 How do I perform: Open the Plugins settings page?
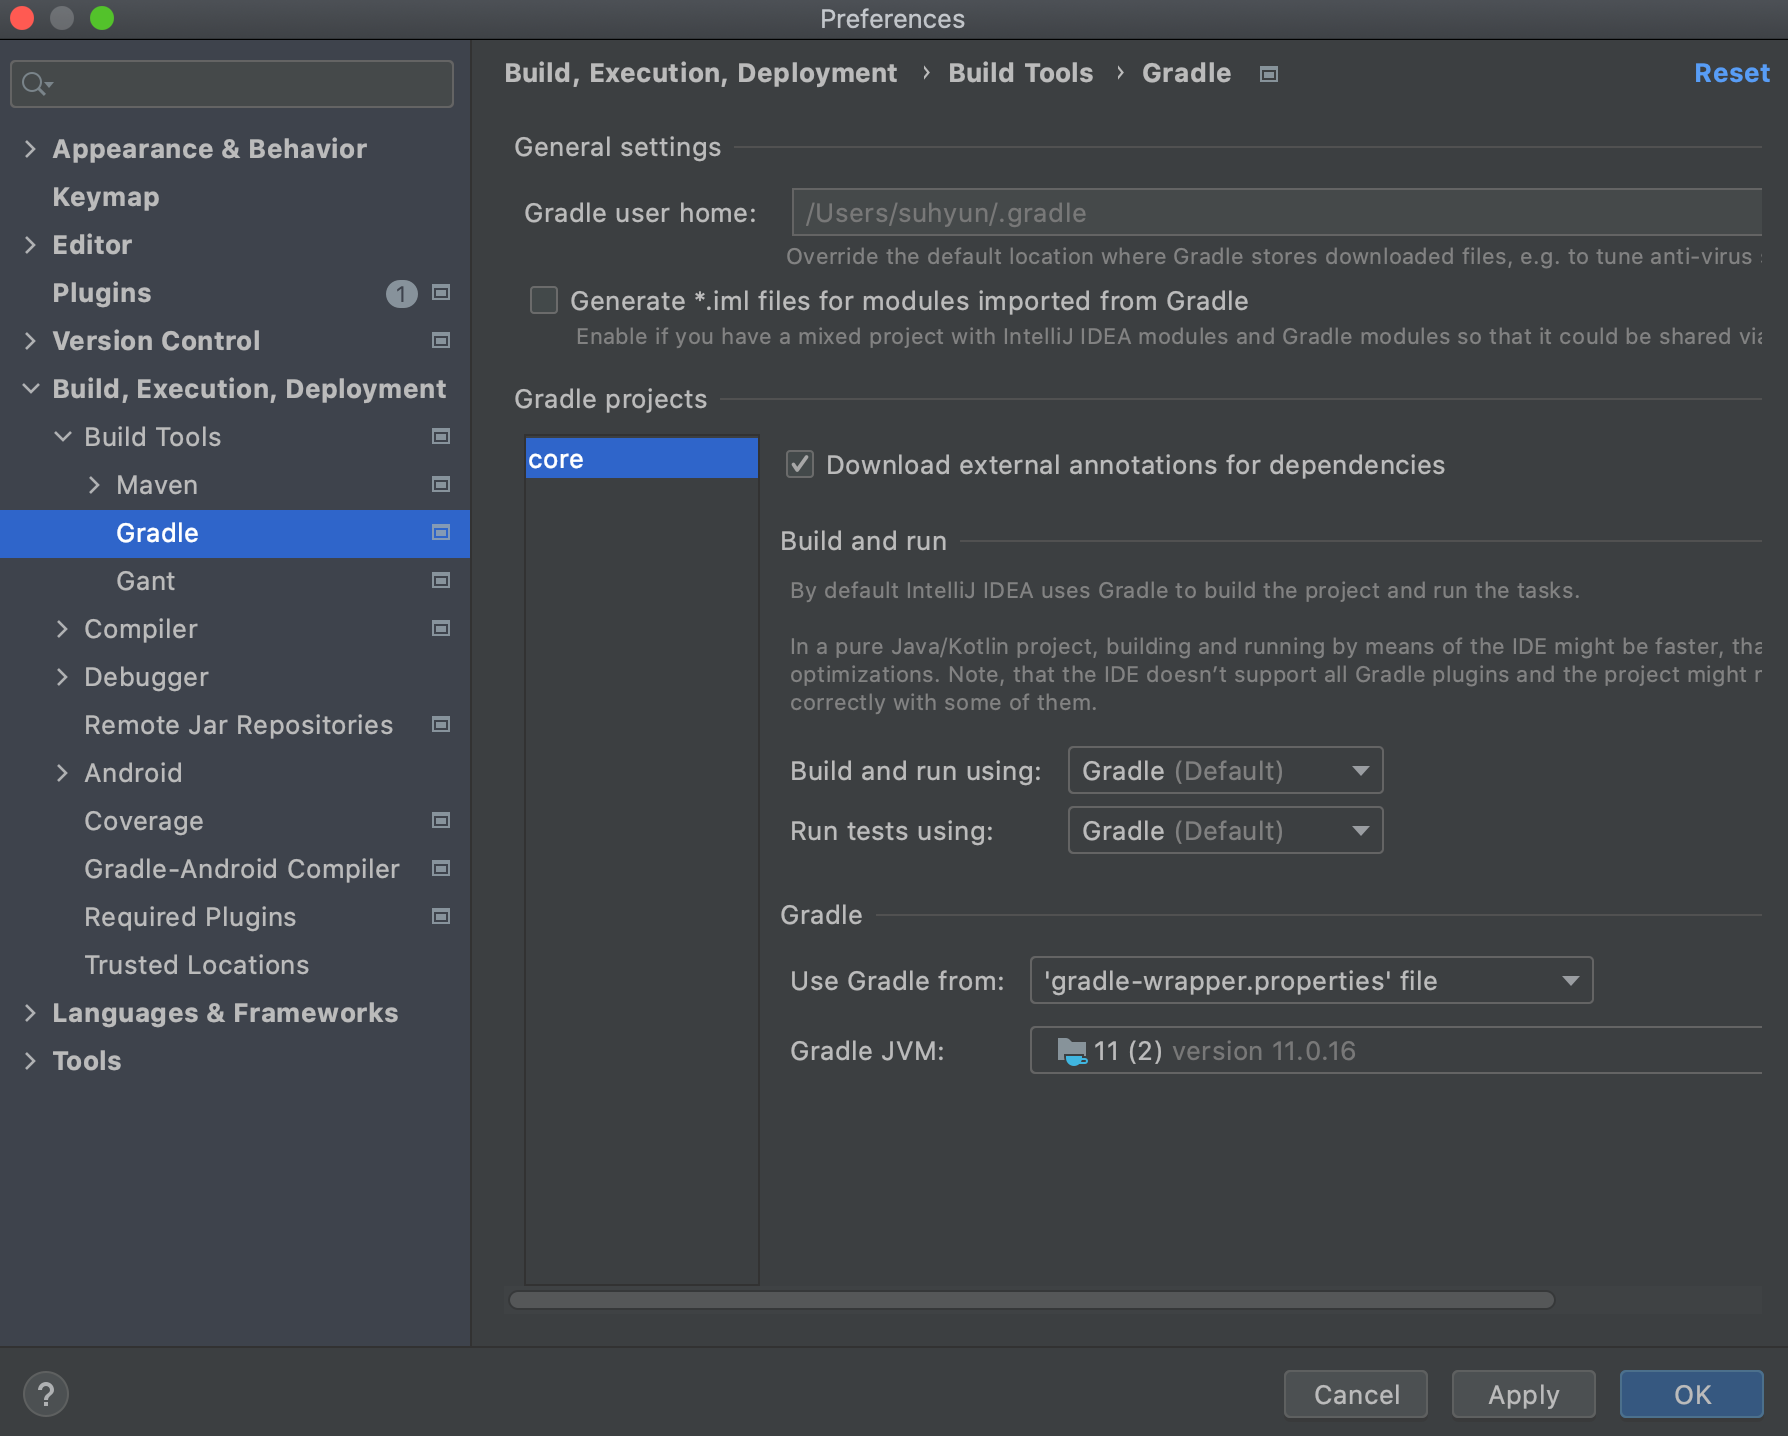[x=102, y=293]
